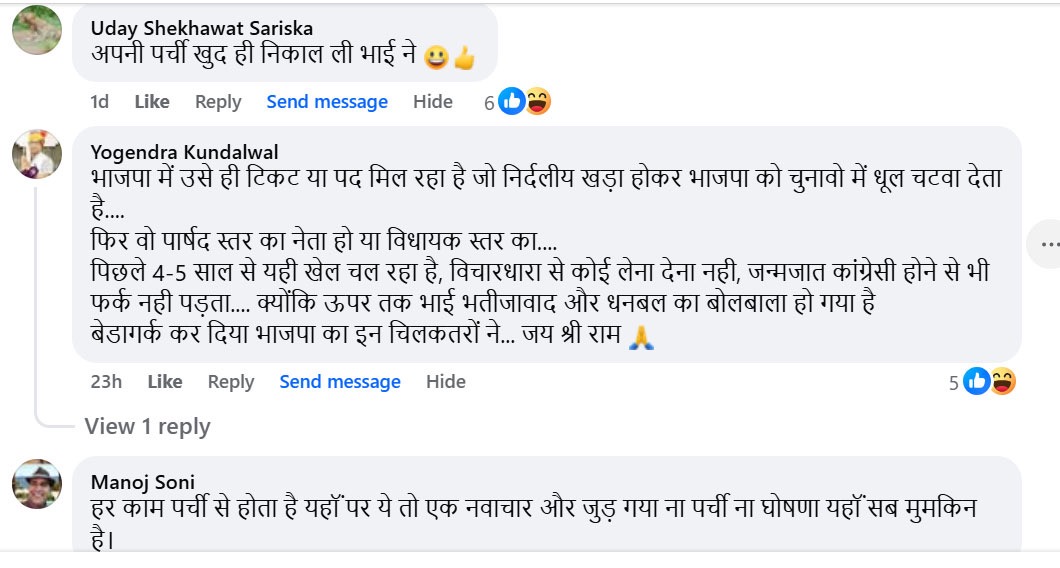Open Manoj Soni's profile name link

(x=143, y=482)
